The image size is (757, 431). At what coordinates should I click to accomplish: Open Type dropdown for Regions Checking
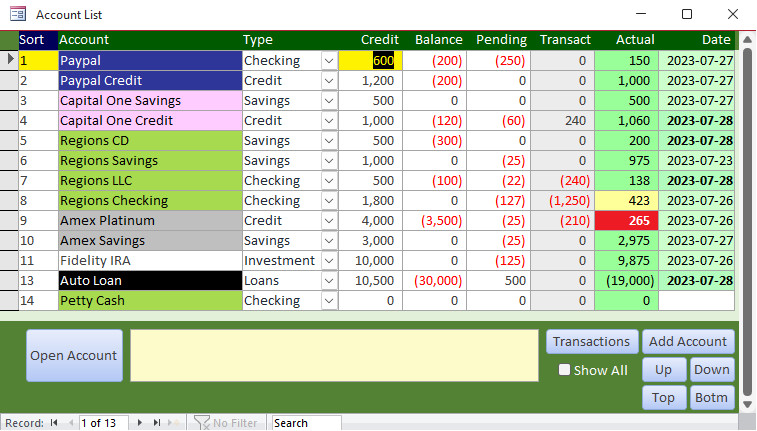pyautogui.click(x=329, y=201)
